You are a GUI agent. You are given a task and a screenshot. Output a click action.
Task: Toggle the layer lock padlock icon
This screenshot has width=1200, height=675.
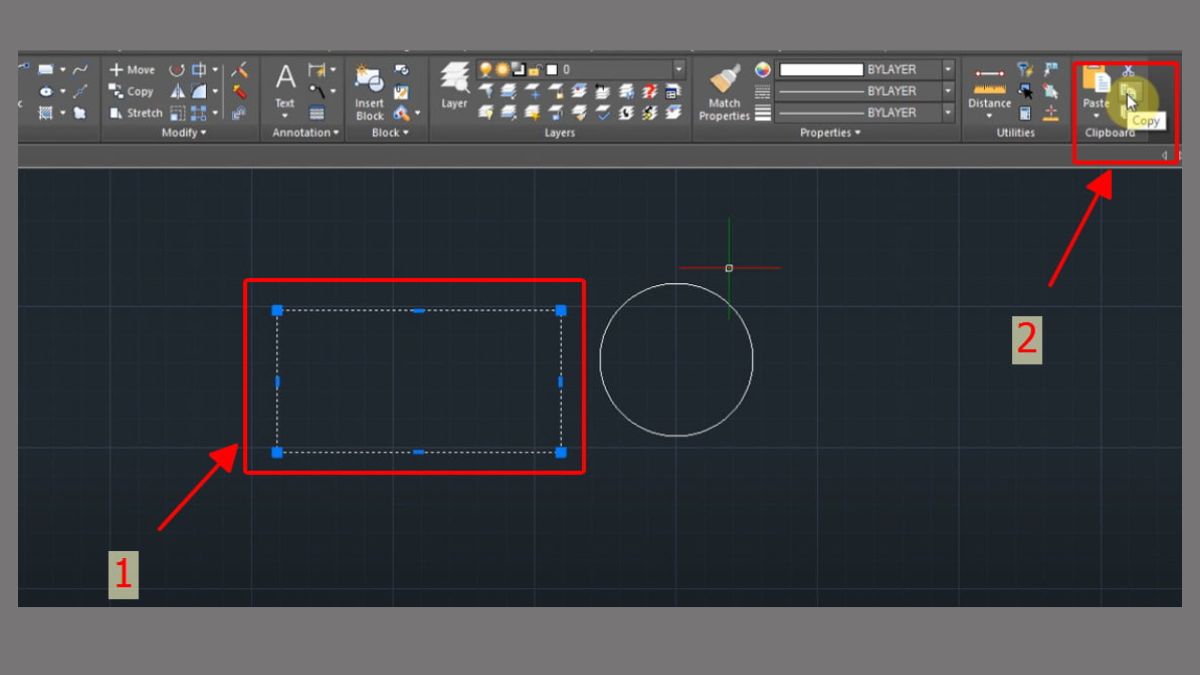(536, 70)
